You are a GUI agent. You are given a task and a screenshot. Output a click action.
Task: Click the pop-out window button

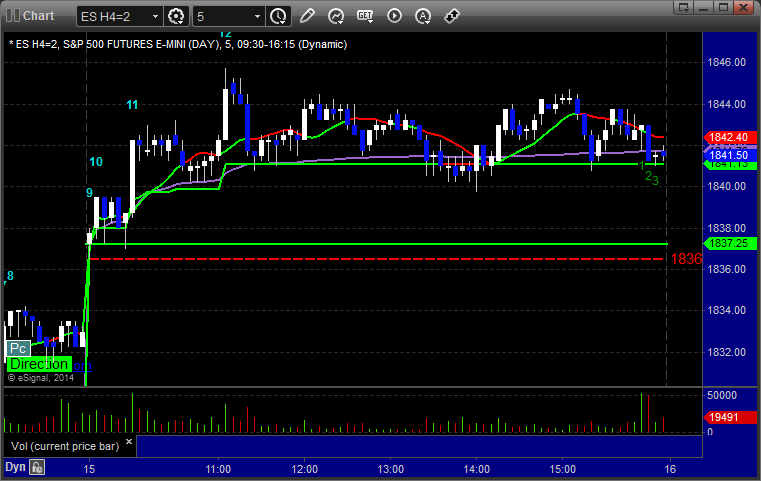(684, 7)
